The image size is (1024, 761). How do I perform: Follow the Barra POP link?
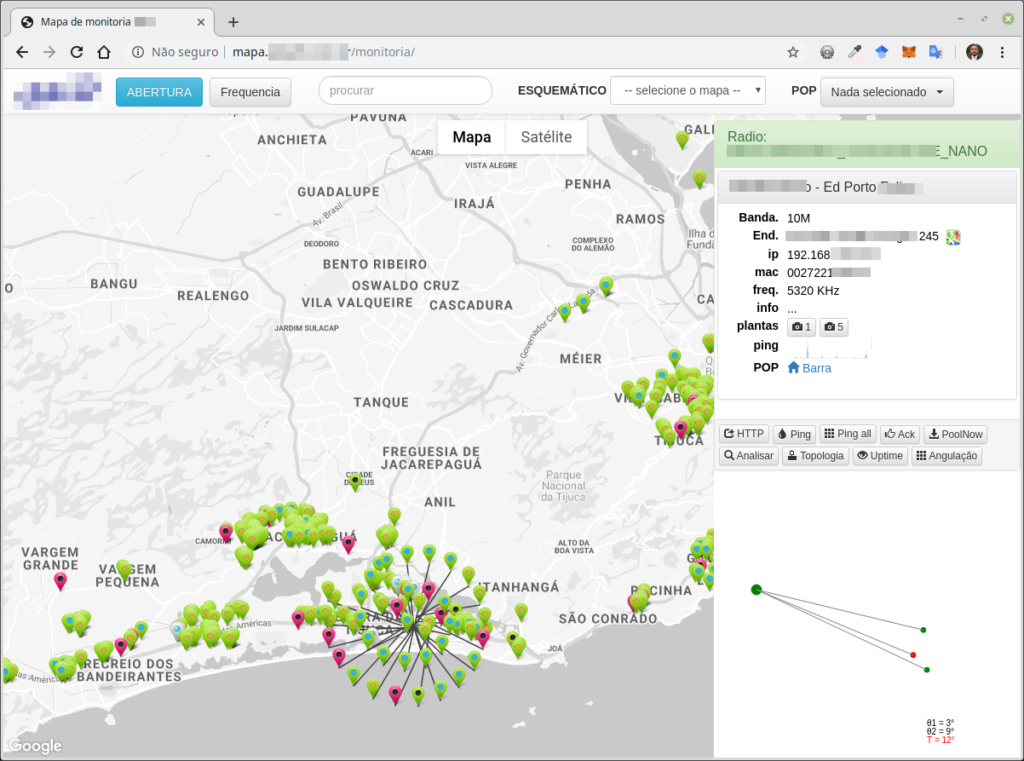[x=816, y=368]
